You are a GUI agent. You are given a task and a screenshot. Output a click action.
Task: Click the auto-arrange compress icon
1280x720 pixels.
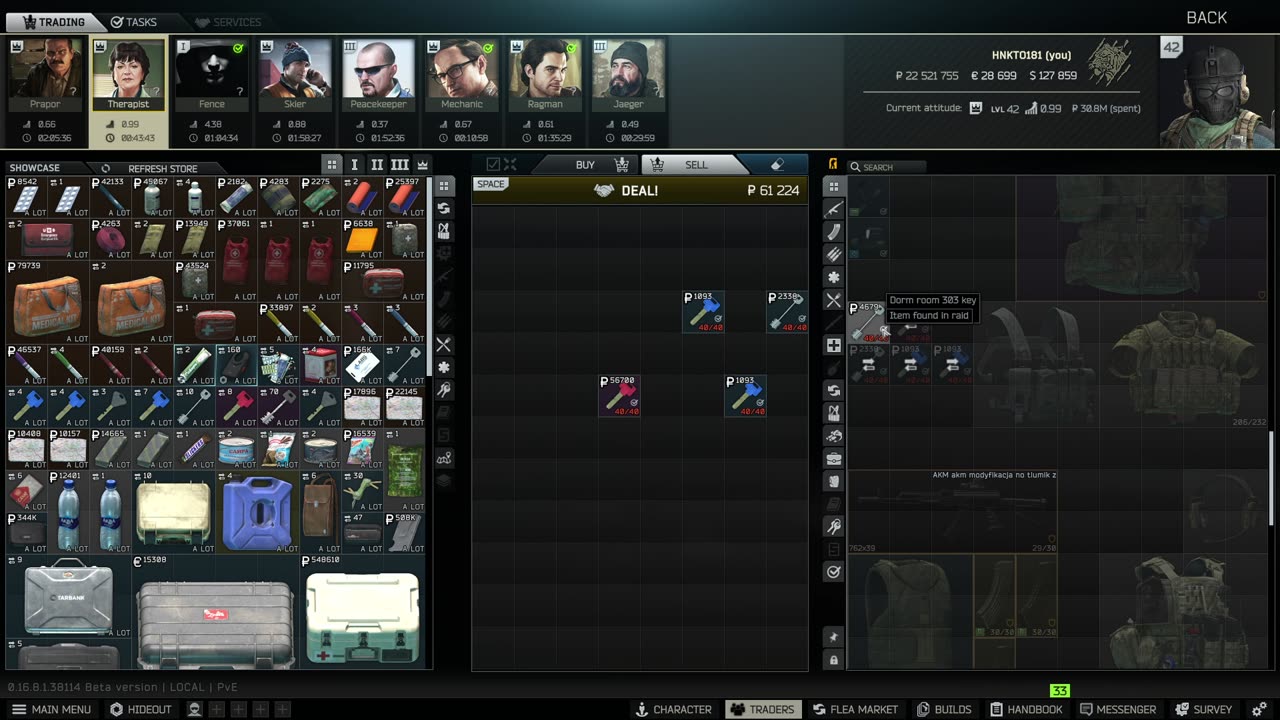tap(510, 164)
